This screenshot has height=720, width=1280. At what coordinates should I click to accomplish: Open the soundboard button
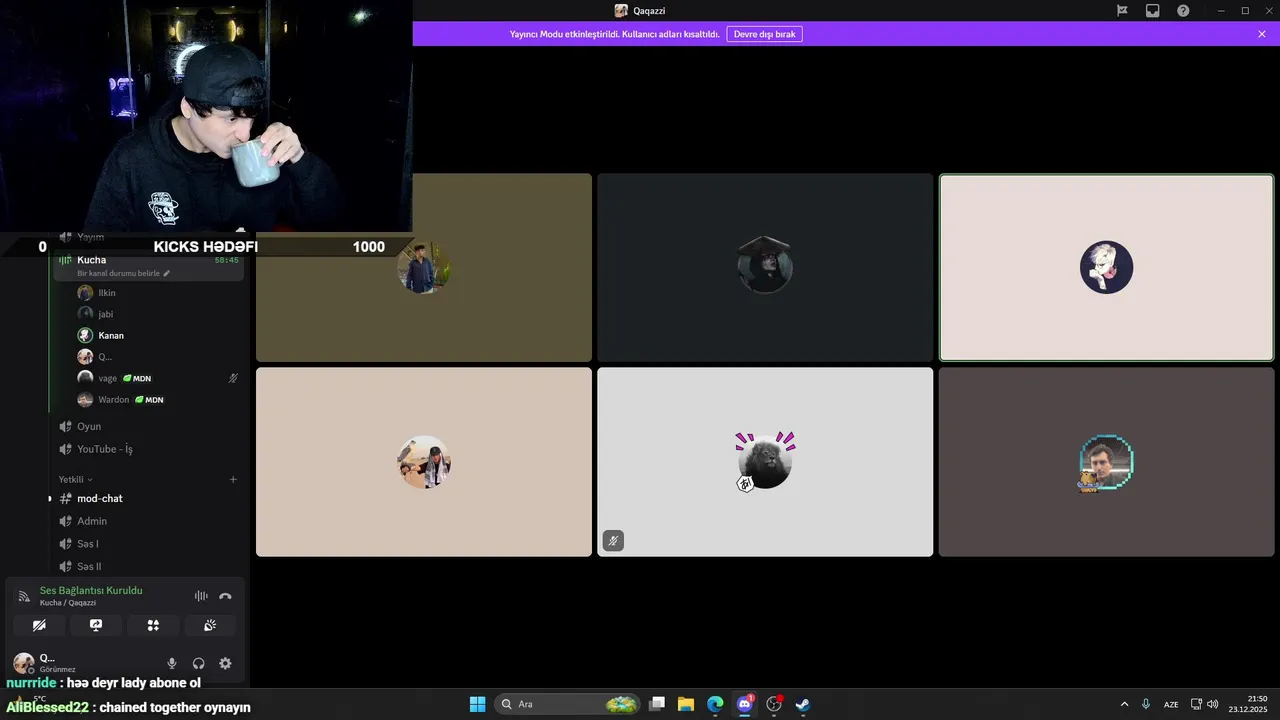(210, 625)
